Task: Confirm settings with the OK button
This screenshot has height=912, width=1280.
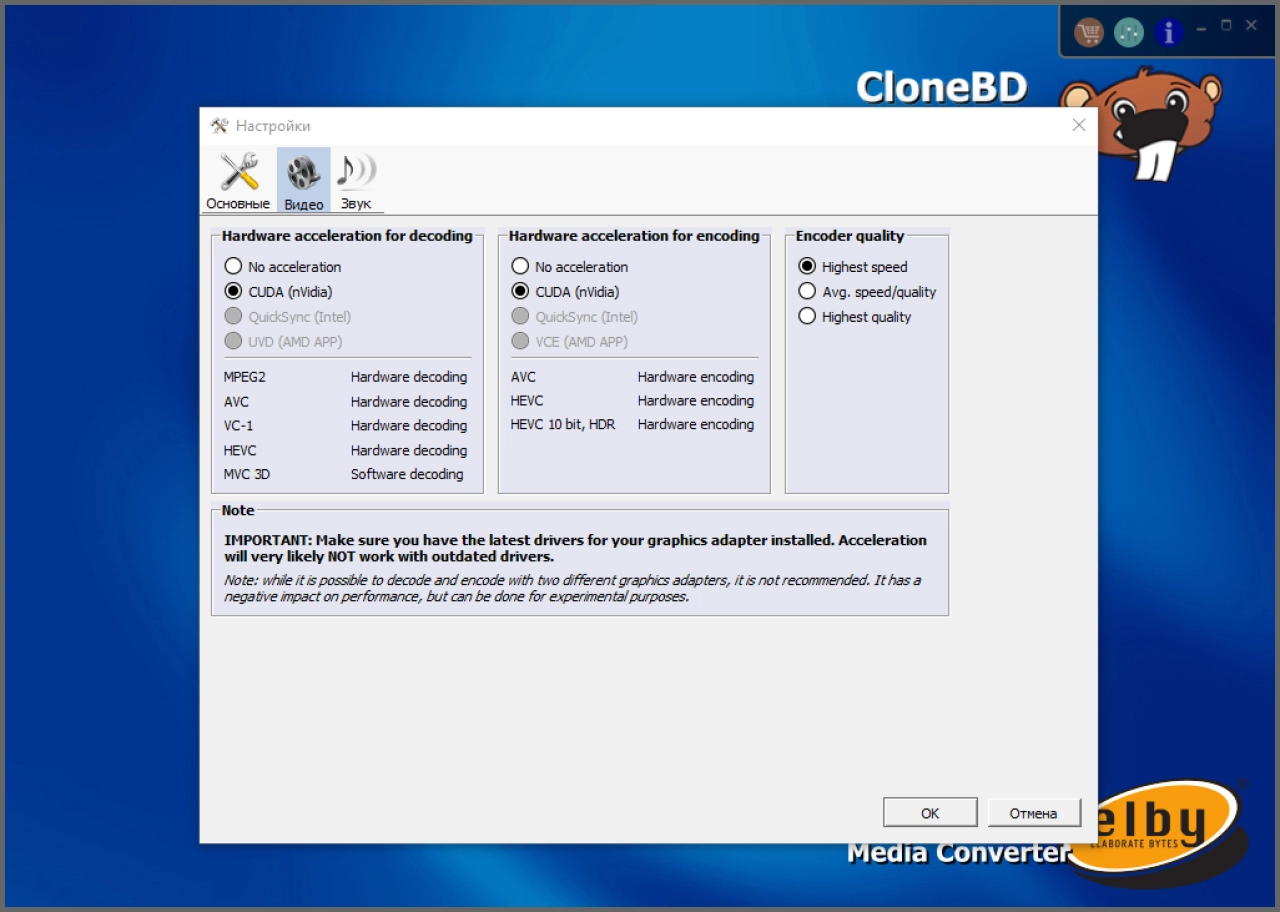Action: point(930,813)
